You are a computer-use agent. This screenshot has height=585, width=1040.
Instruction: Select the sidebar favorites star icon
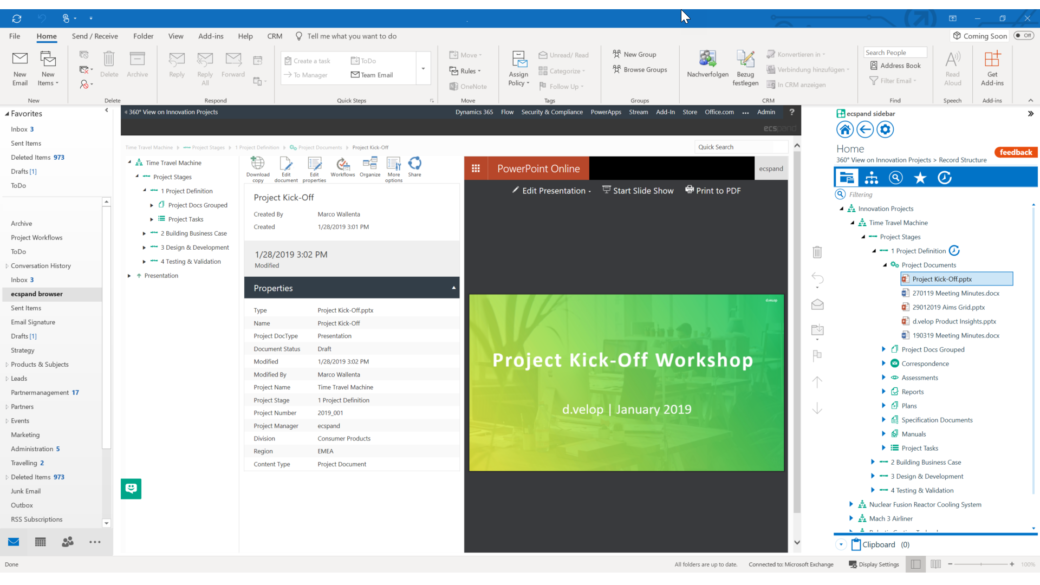(920, 178)
